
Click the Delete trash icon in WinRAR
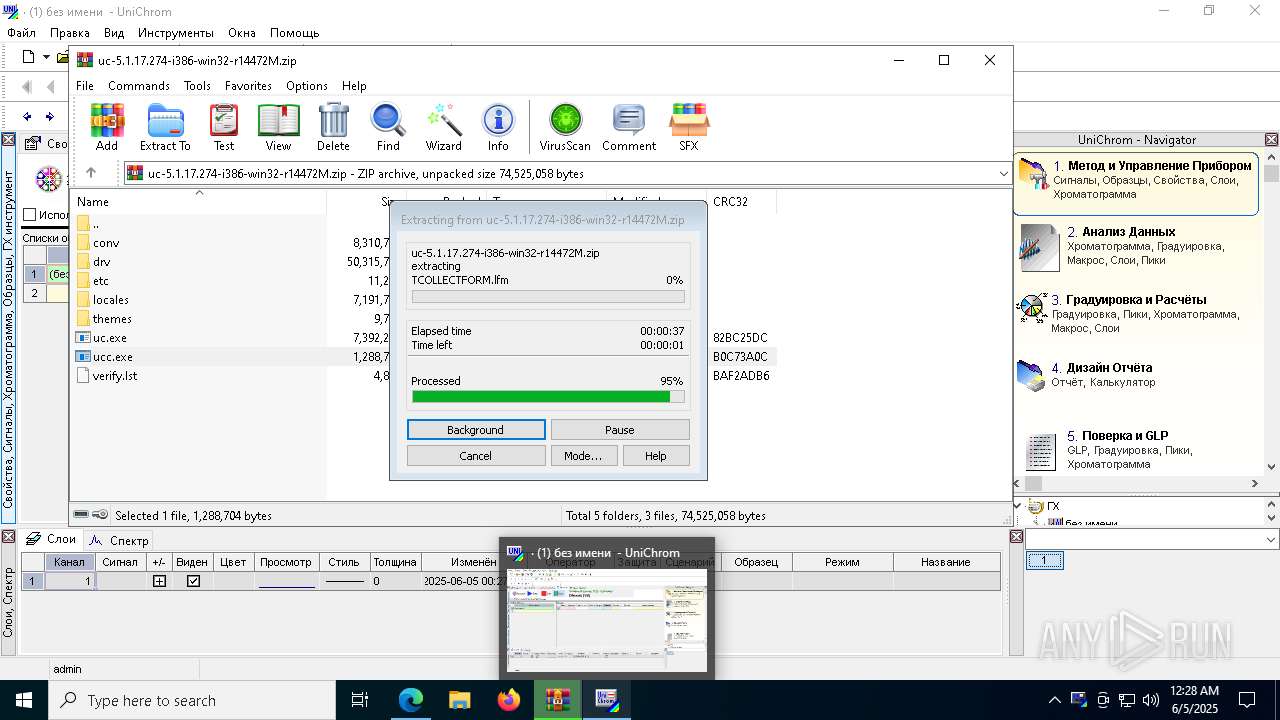pos(333,127)
